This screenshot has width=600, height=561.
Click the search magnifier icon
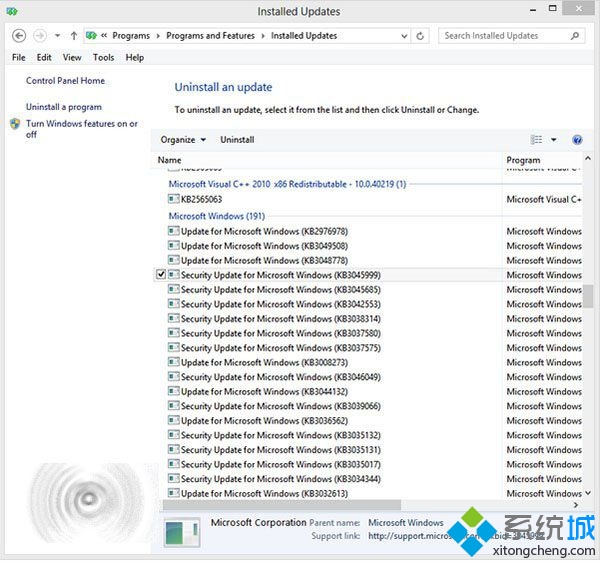575,35
